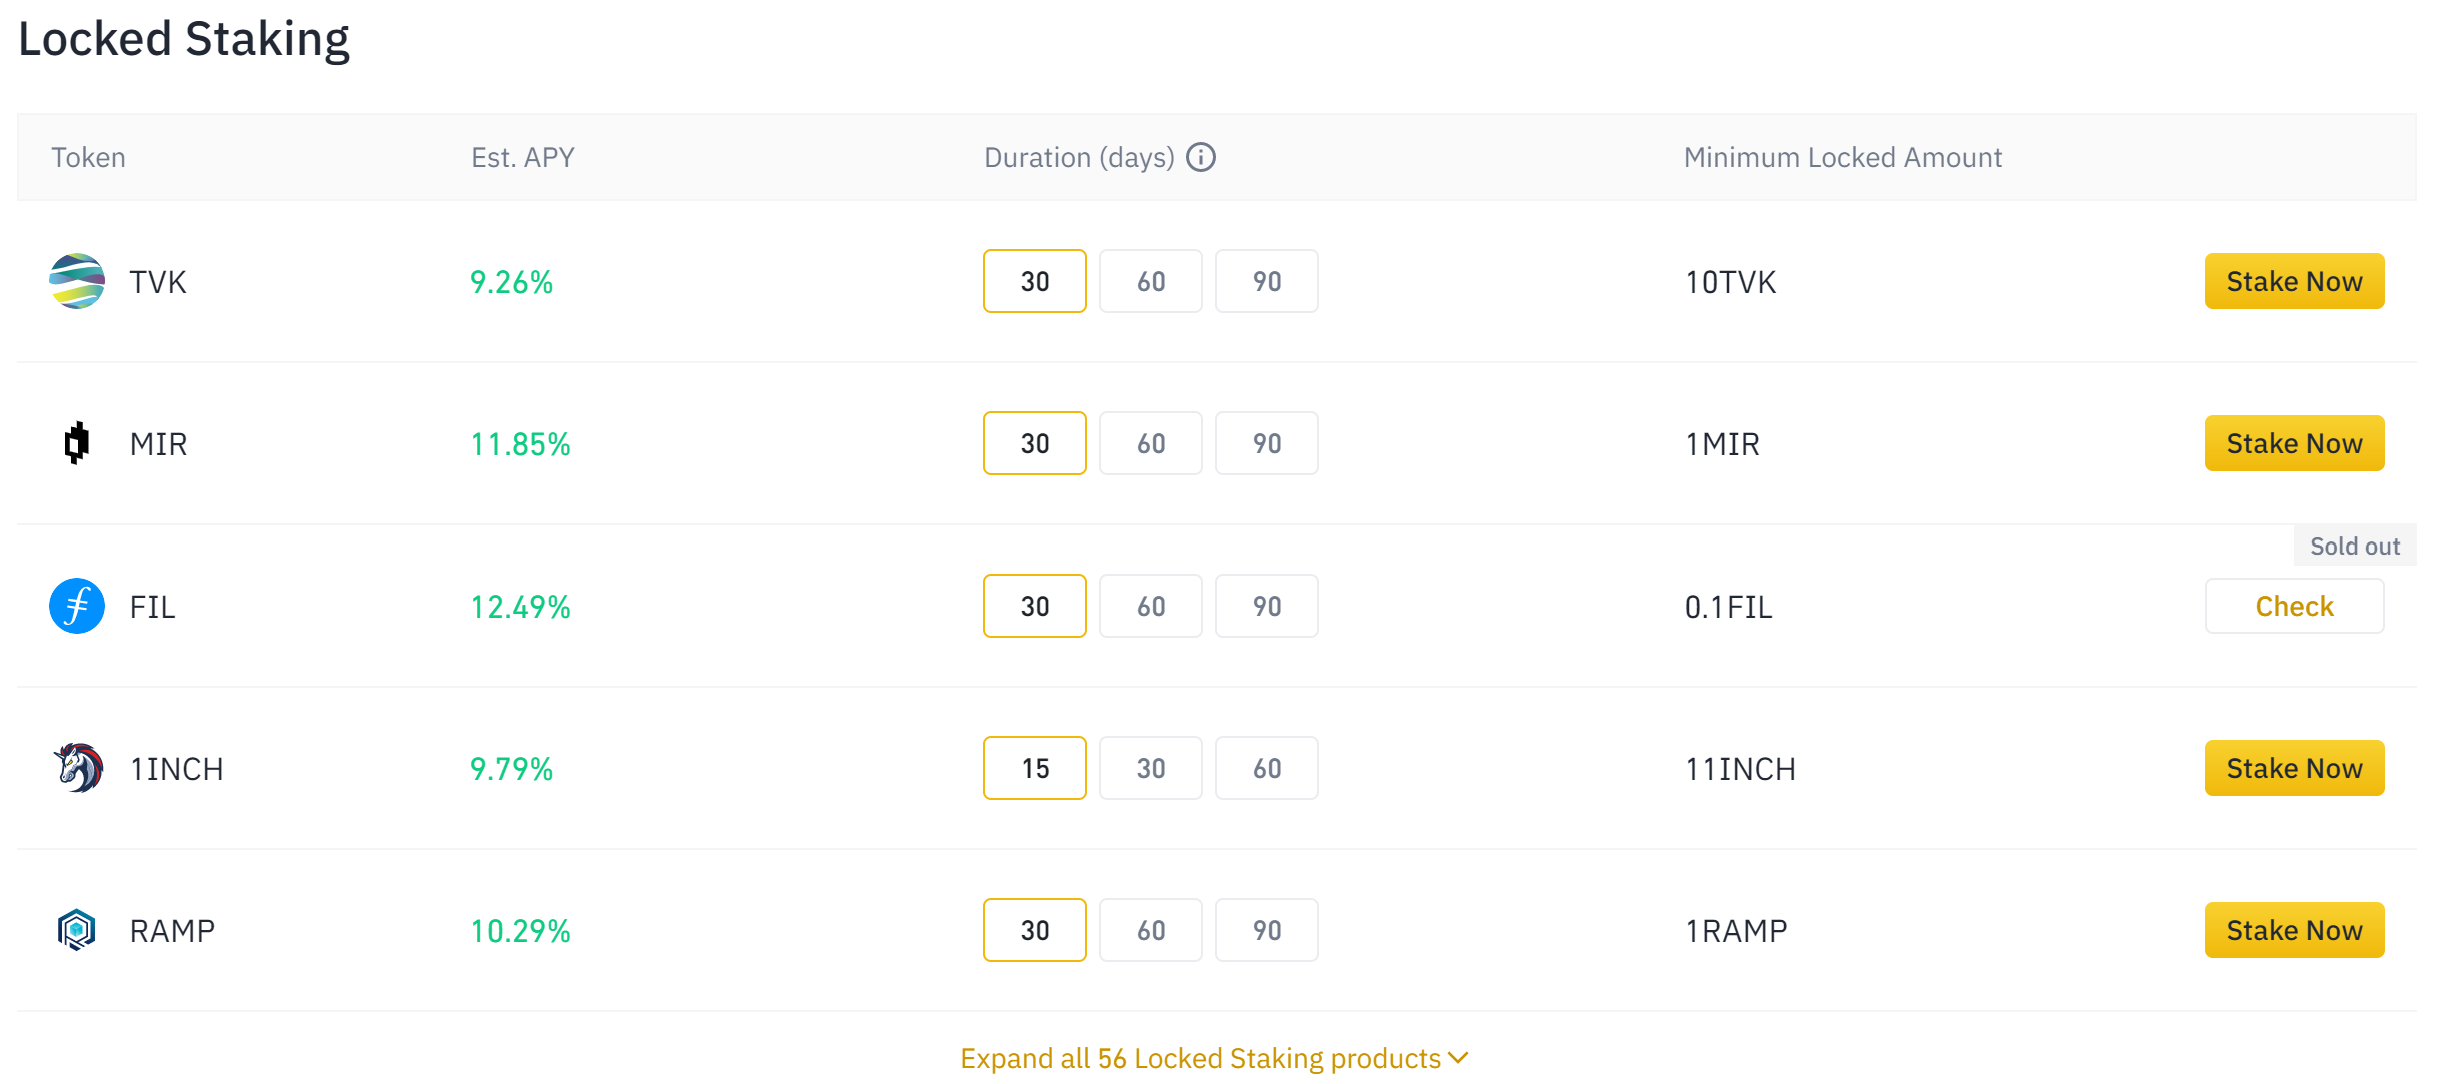Click the MIR token logo icon

click(77, 443)
